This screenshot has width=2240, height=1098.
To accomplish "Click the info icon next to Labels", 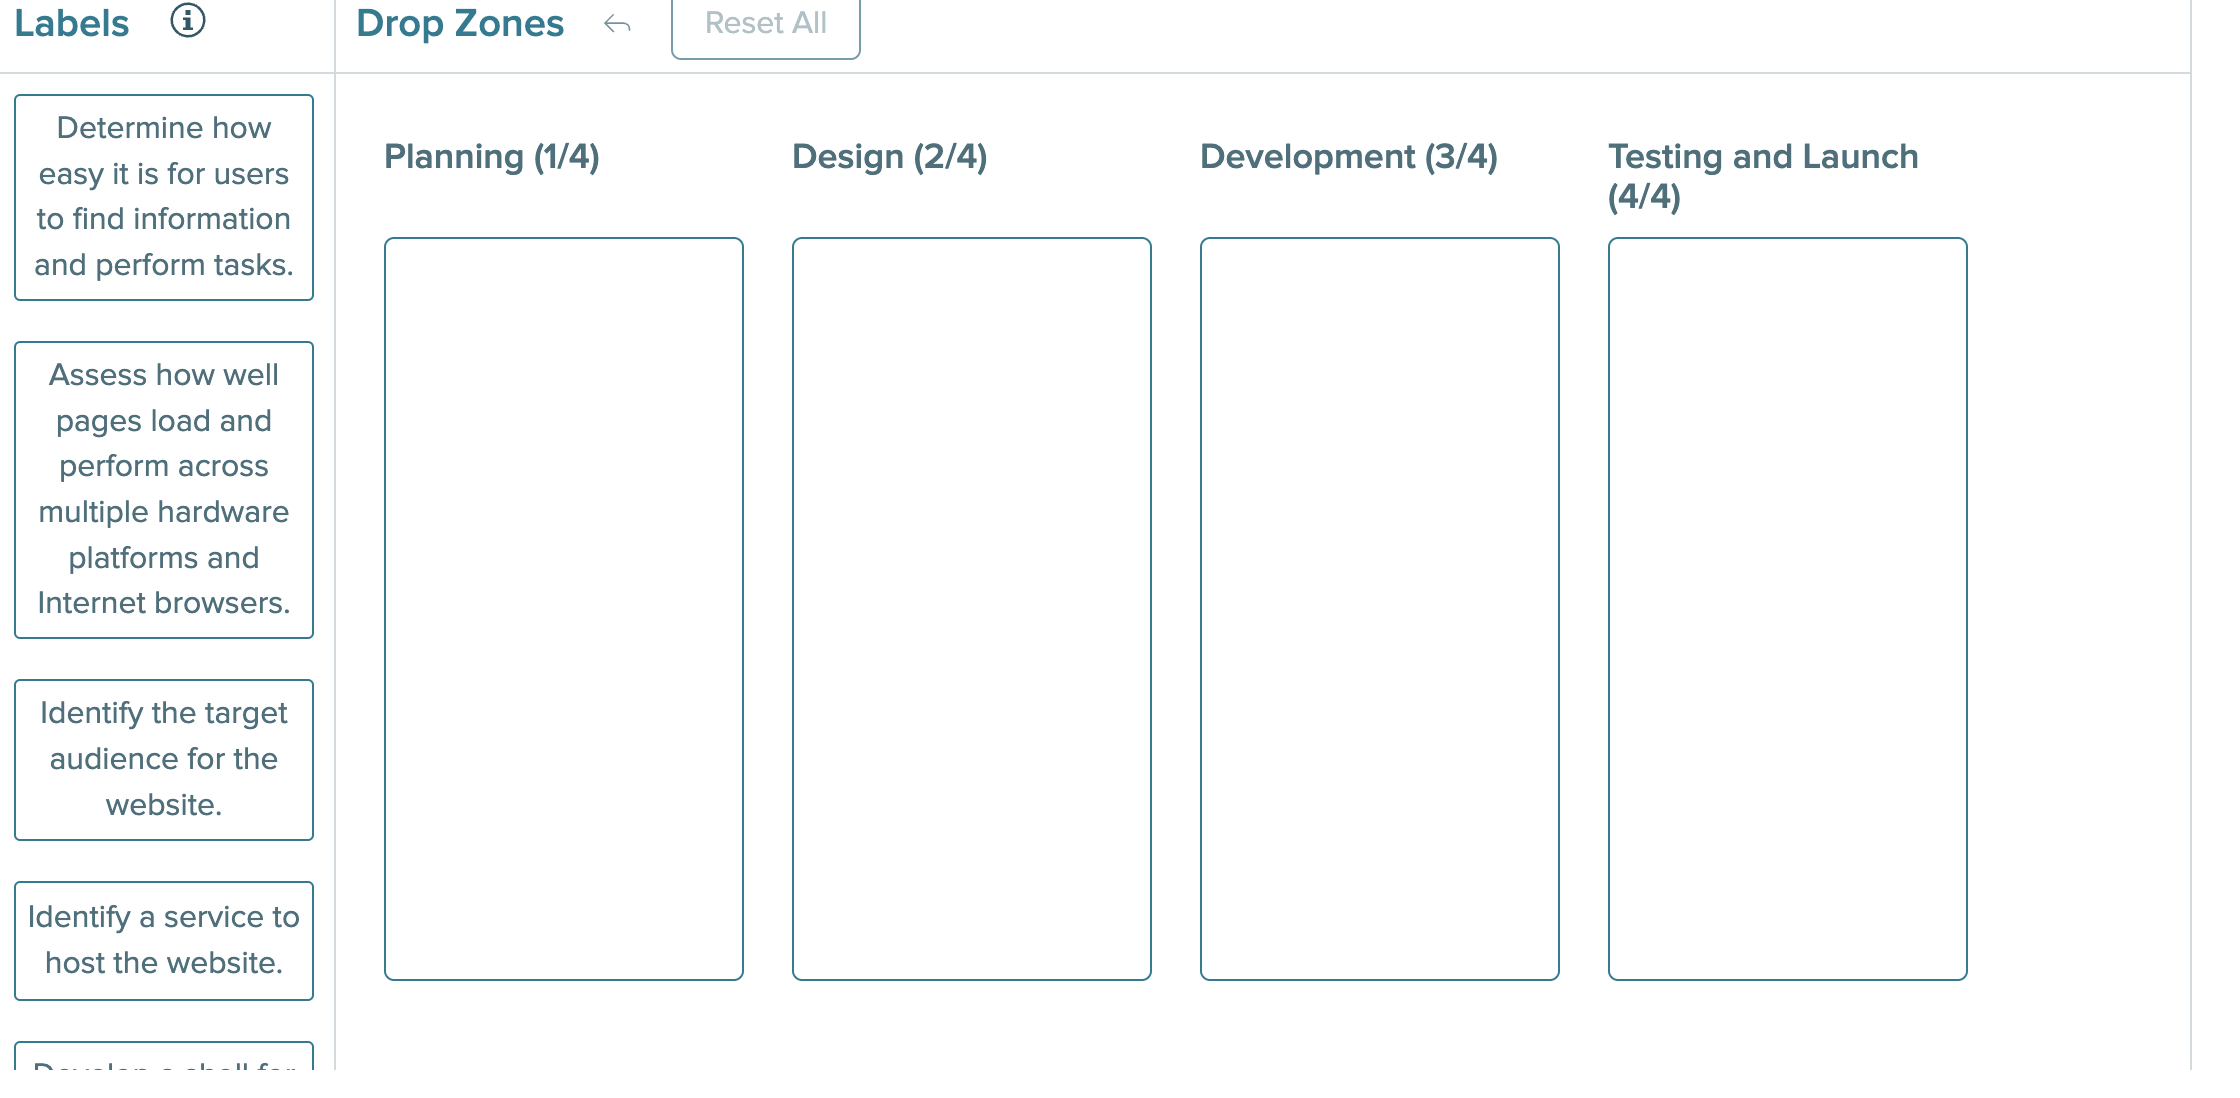I will pyautogui.click(x=188, y=22).
